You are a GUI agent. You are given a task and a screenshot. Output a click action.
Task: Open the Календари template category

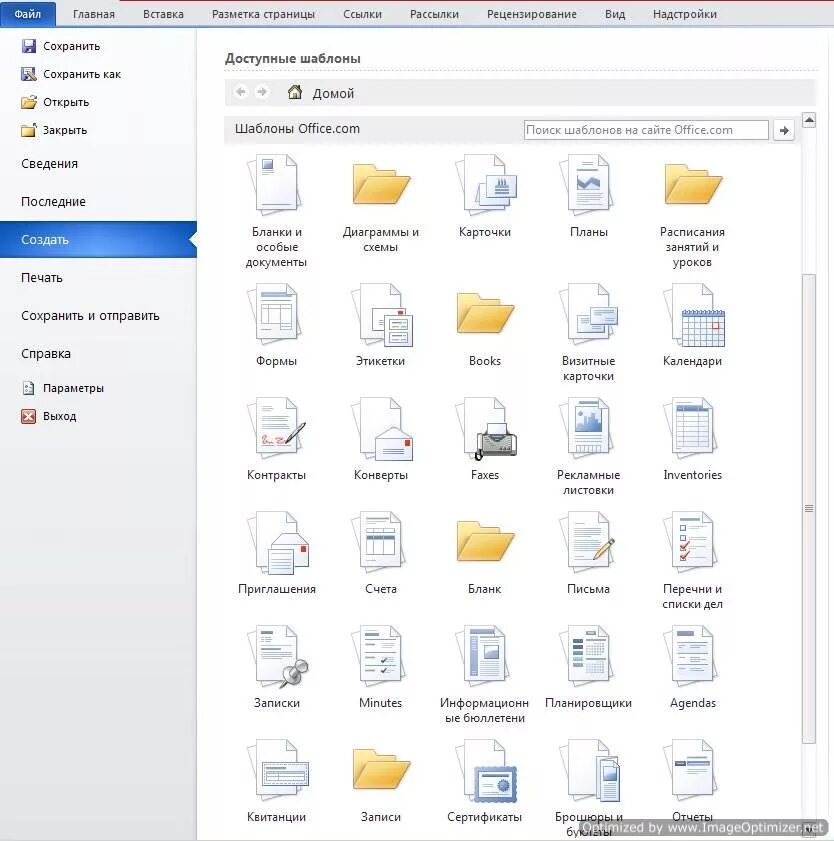tap(692, 324)
